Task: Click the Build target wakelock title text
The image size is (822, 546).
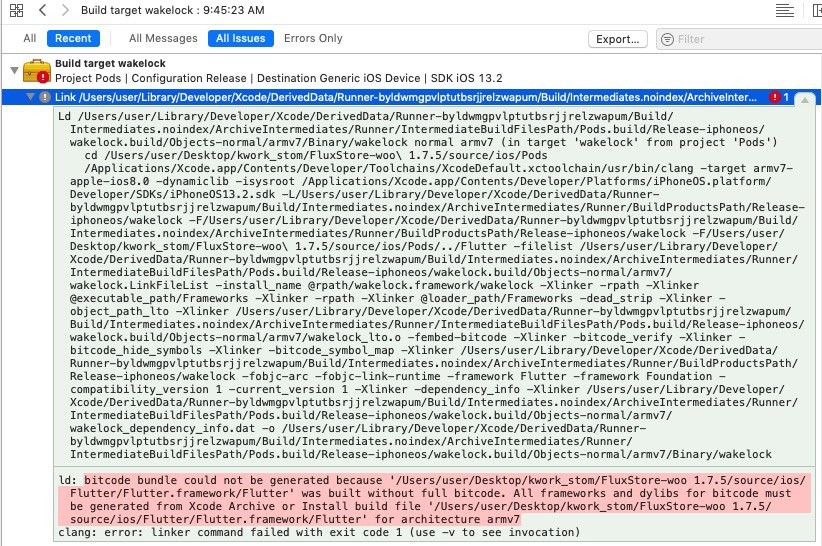Action: [110, 63]
